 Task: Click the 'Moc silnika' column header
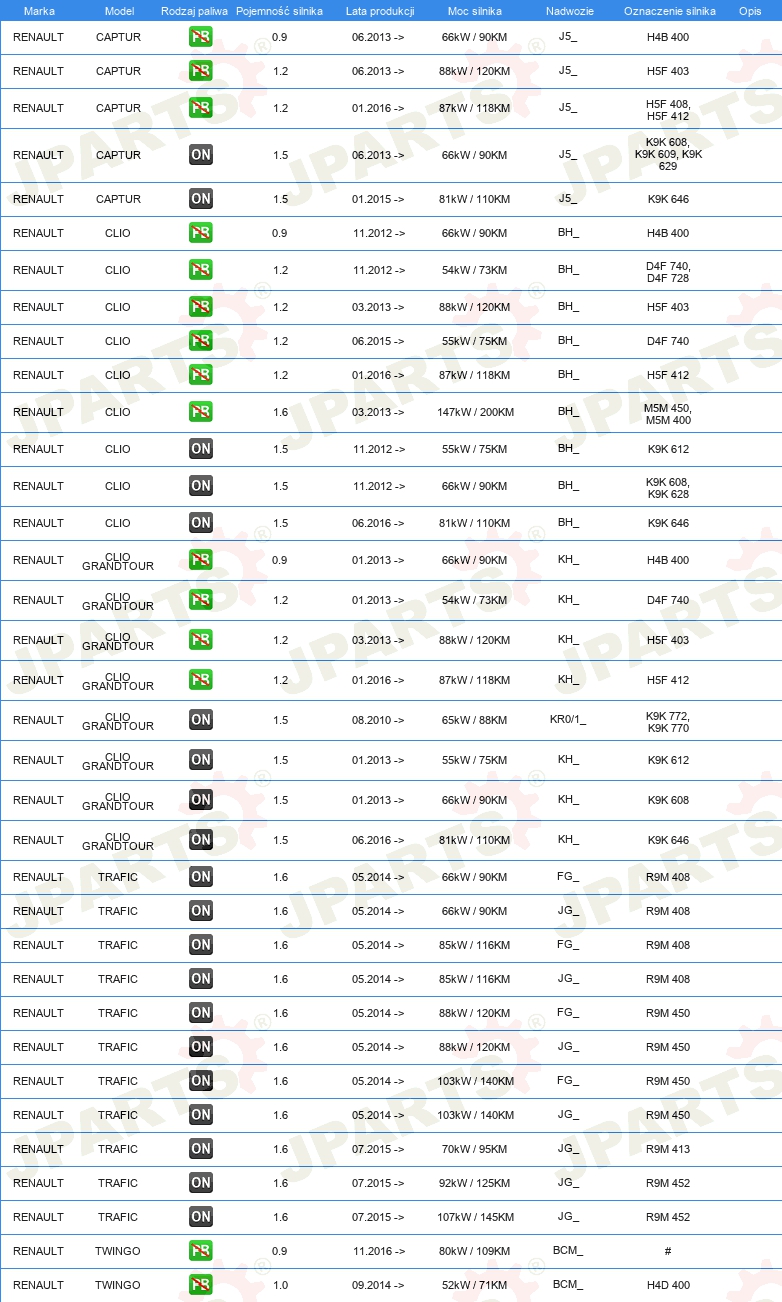tap(475, 11)
